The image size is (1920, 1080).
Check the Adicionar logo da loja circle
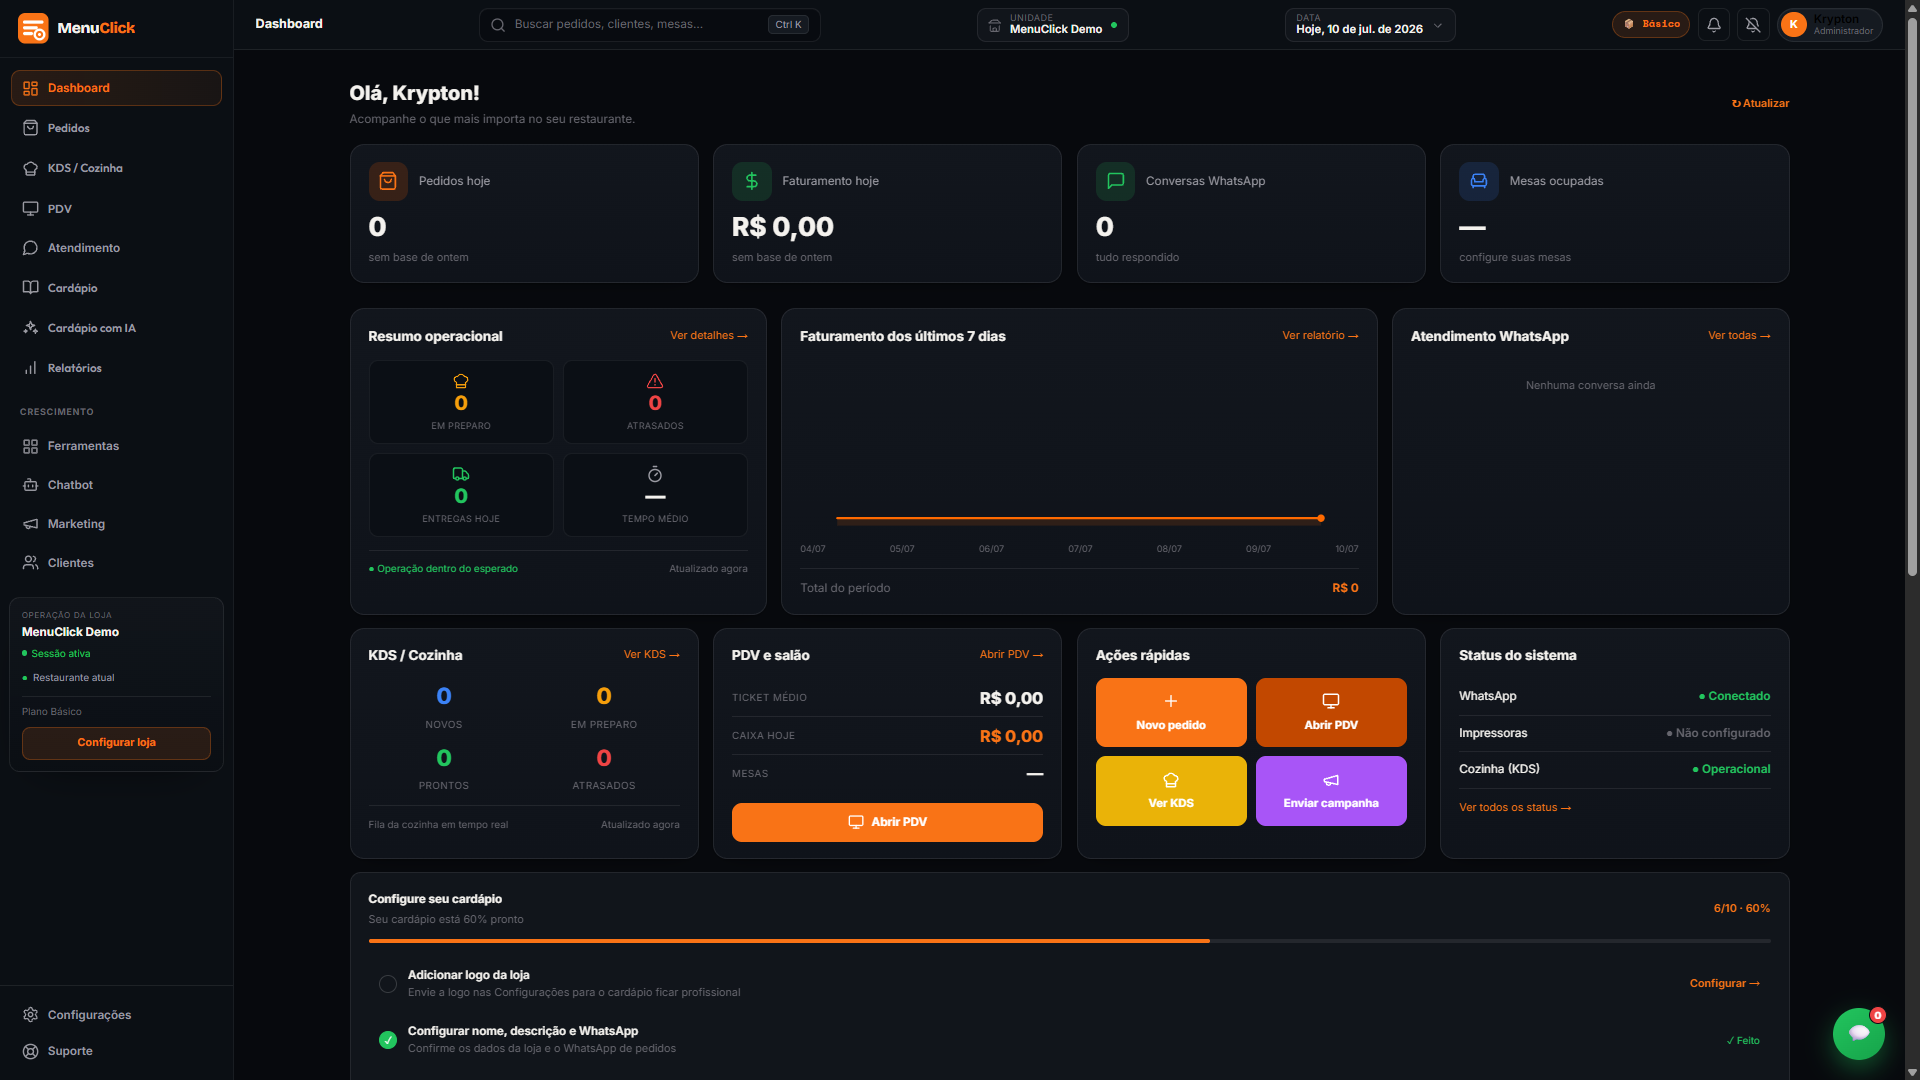coord(388,984)
